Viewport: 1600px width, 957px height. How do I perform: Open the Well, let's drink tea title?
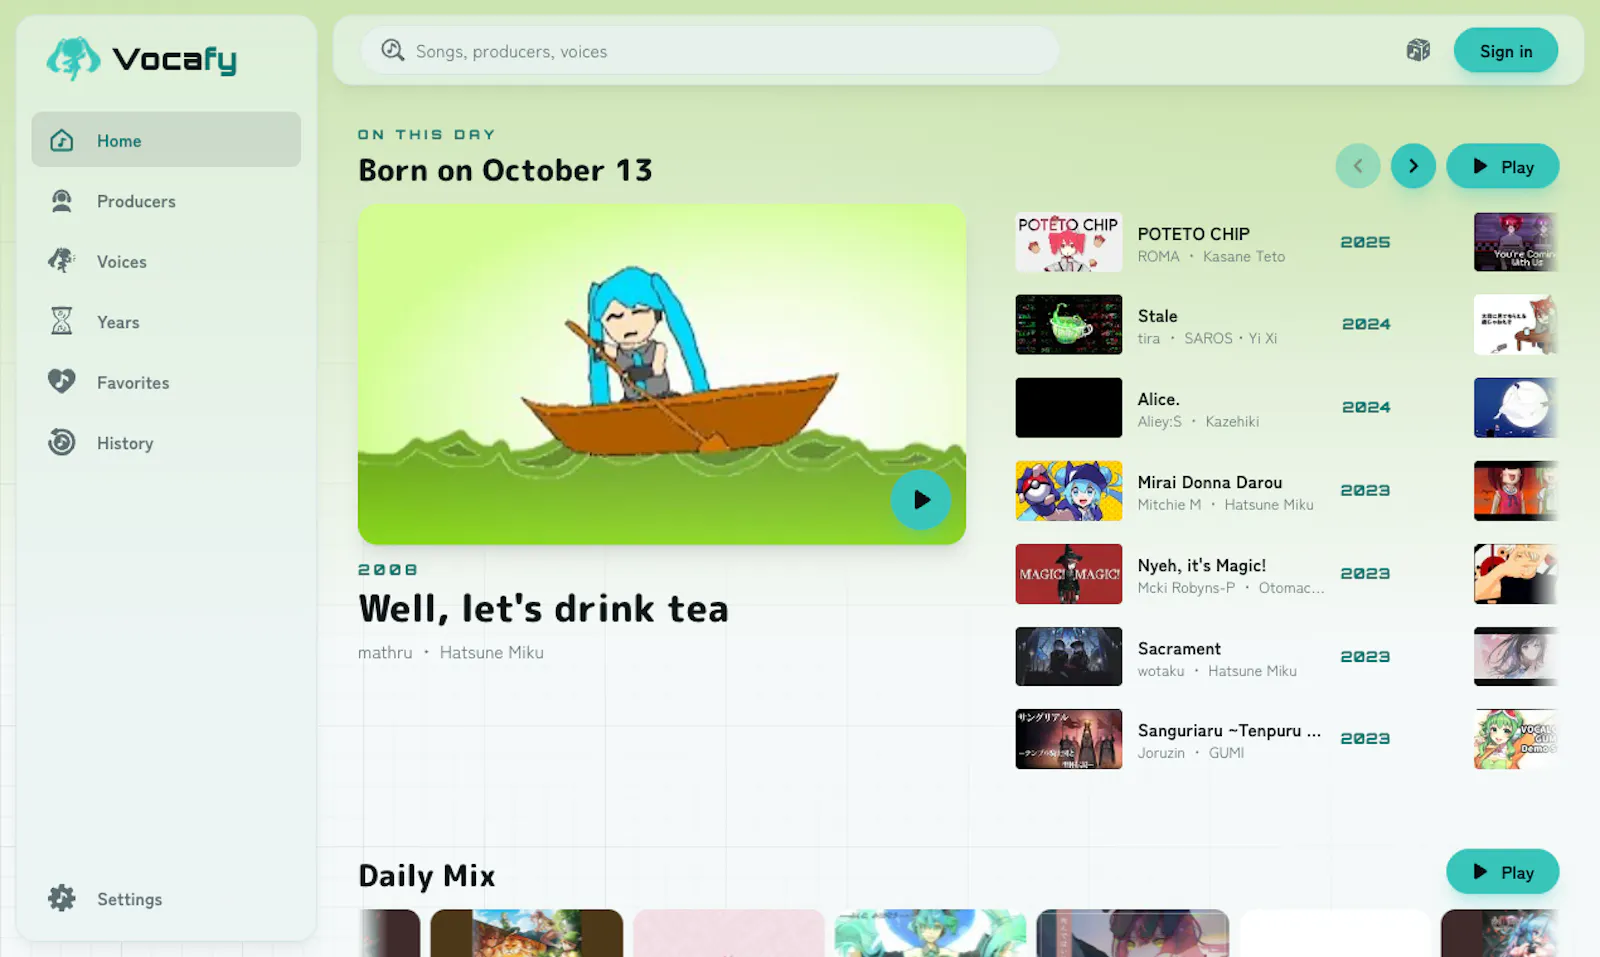click(x=544, y=608)
